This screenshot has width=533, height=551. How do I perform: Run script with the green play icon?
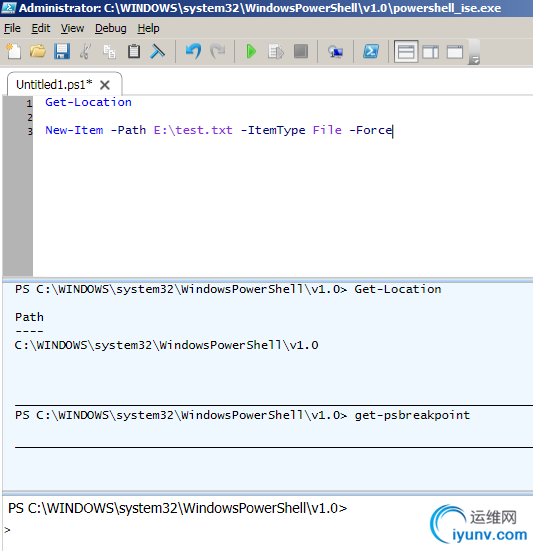click(251, 52)
